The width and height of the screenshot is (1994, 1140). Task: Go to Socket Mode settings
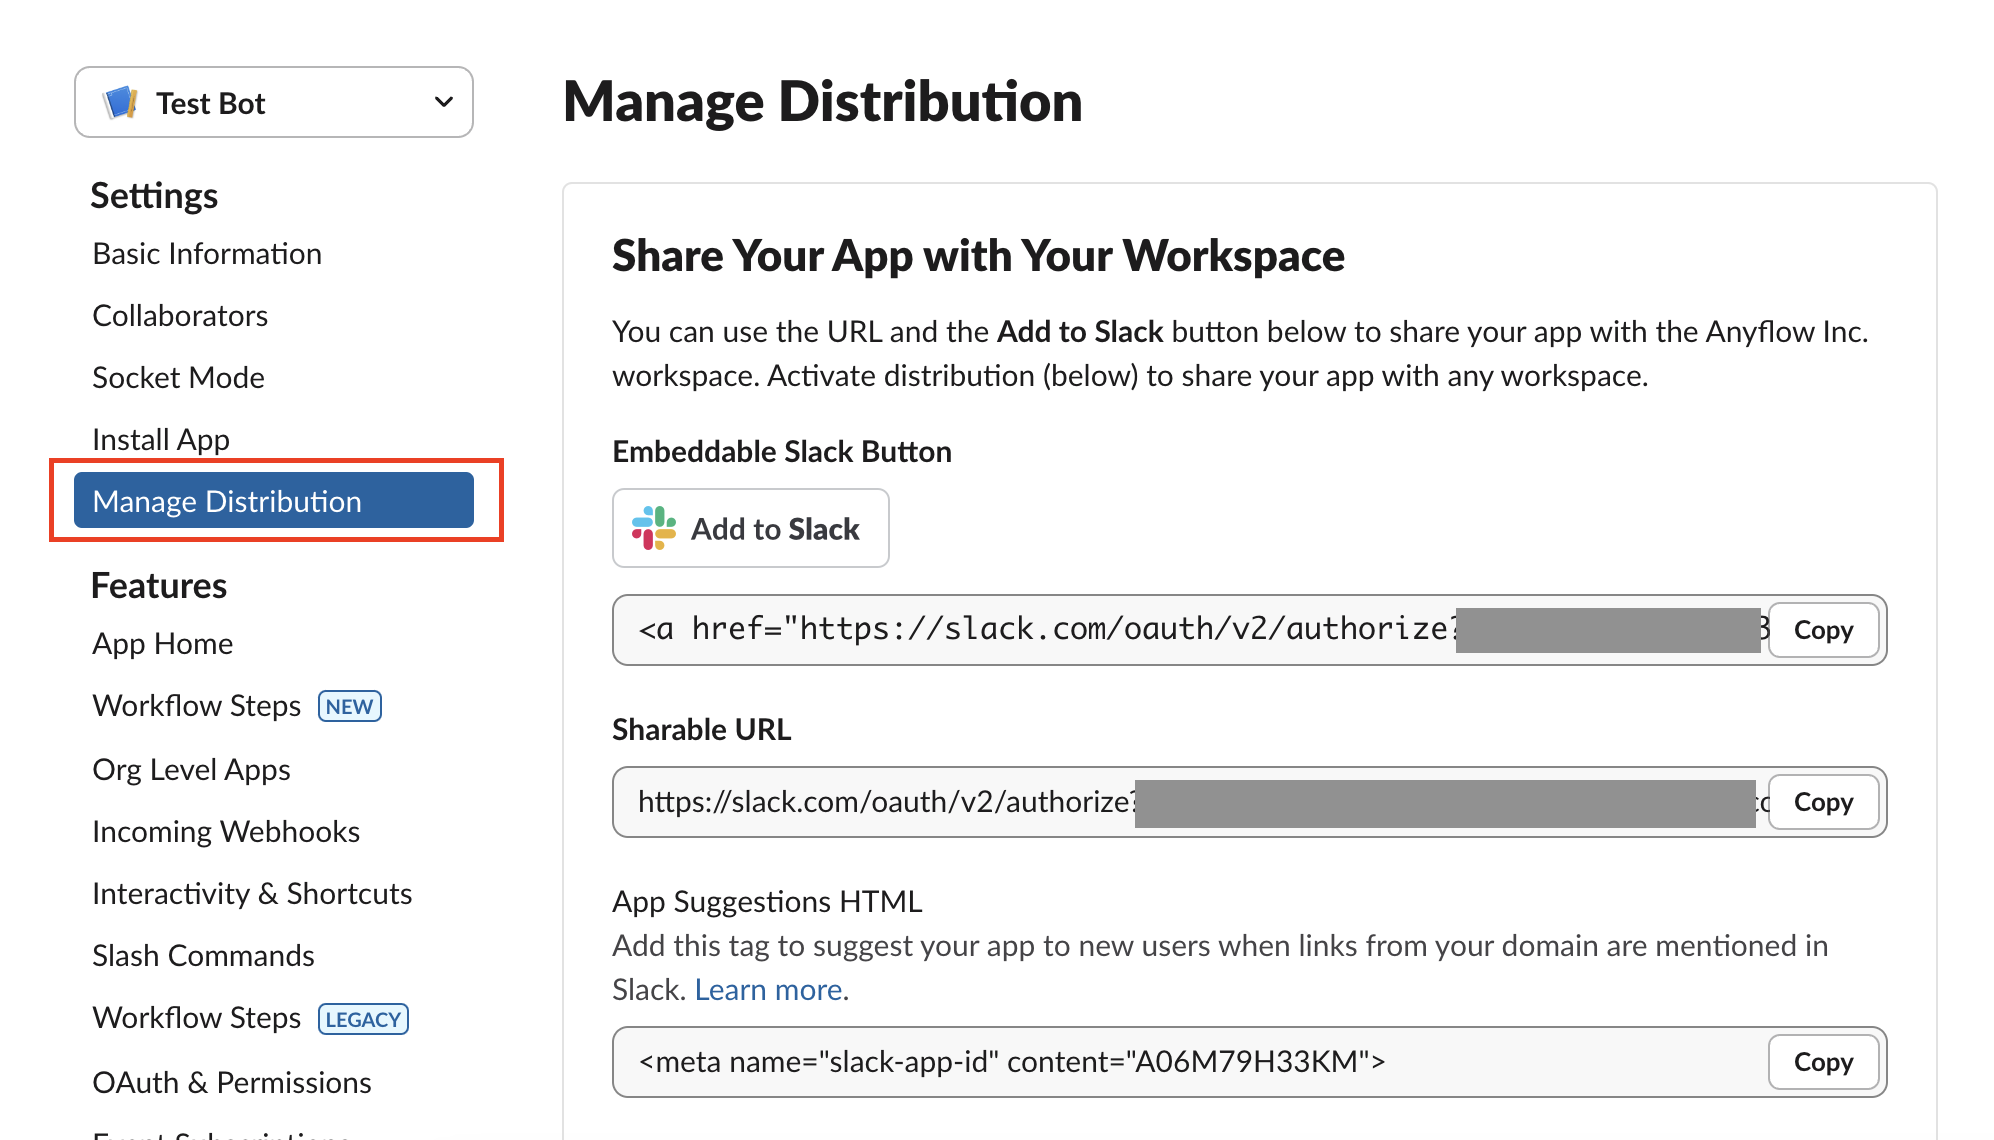tap(178, 378)
